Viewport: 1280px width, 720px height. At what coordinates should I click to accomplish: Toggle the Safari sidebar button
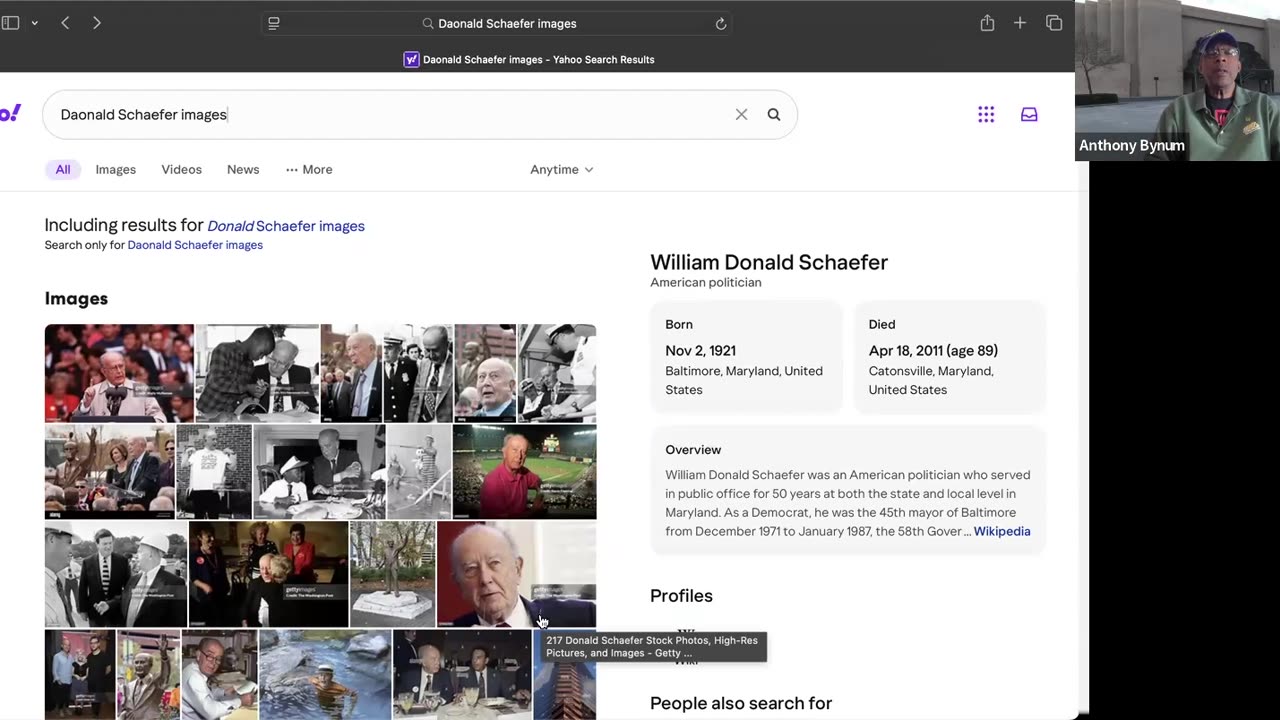(x=10, y=23)
